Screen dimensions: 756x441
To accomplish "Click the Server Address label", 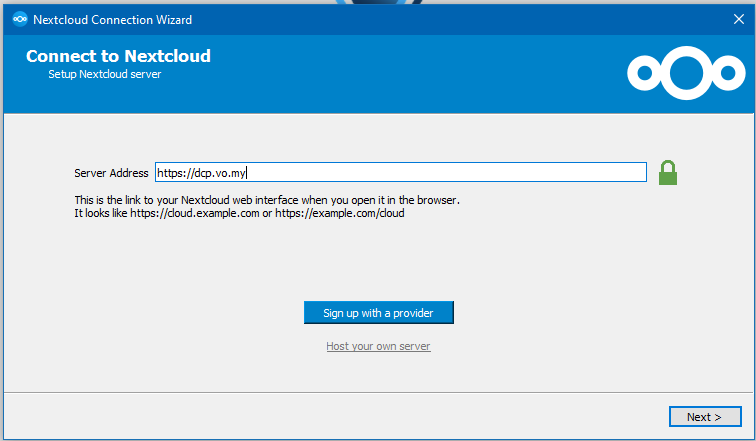I will (x=111, y=173).
